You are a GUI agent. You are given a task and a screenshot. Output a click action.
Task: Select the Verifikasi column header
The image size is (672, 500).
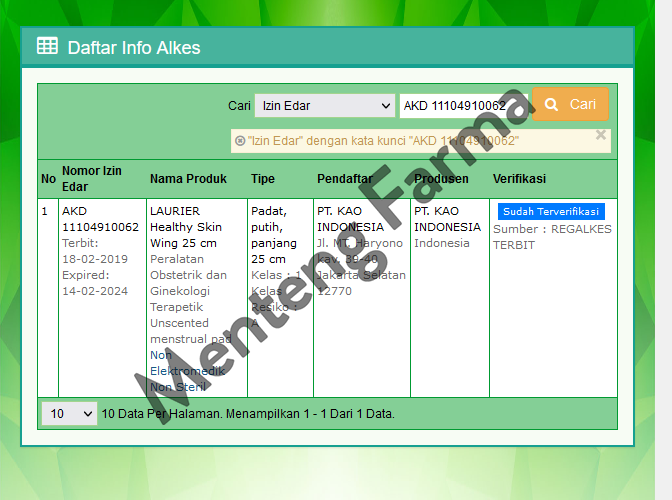pyautogui.click(x=519, y=179)
